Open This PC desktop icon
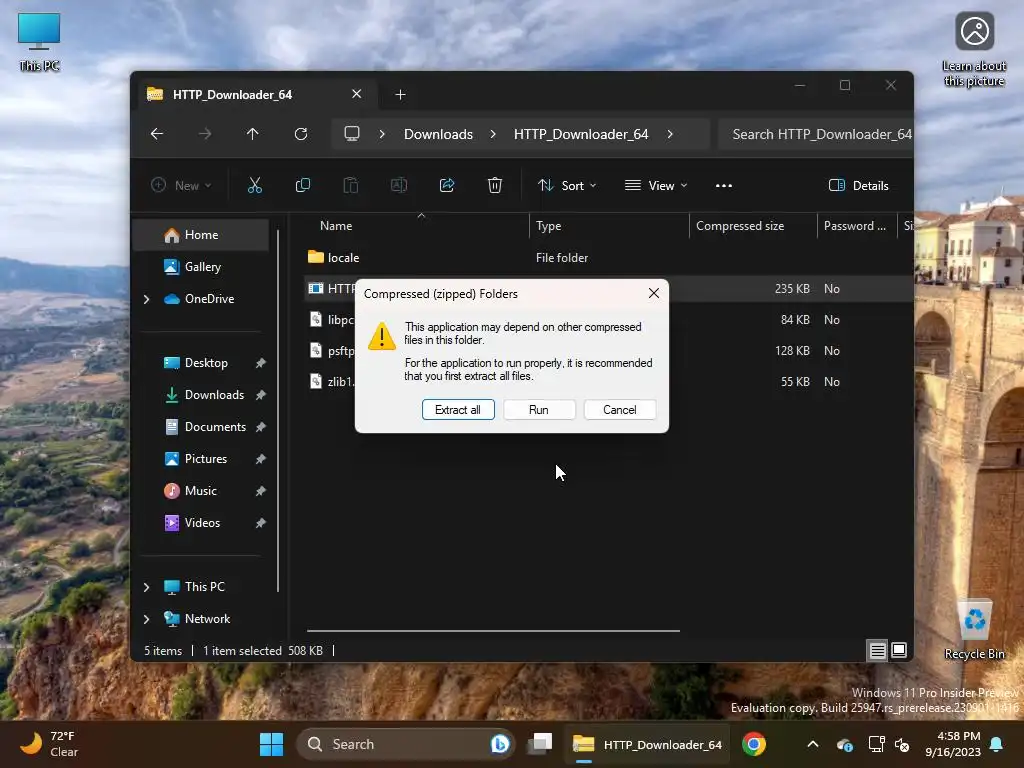 point(39,42)
